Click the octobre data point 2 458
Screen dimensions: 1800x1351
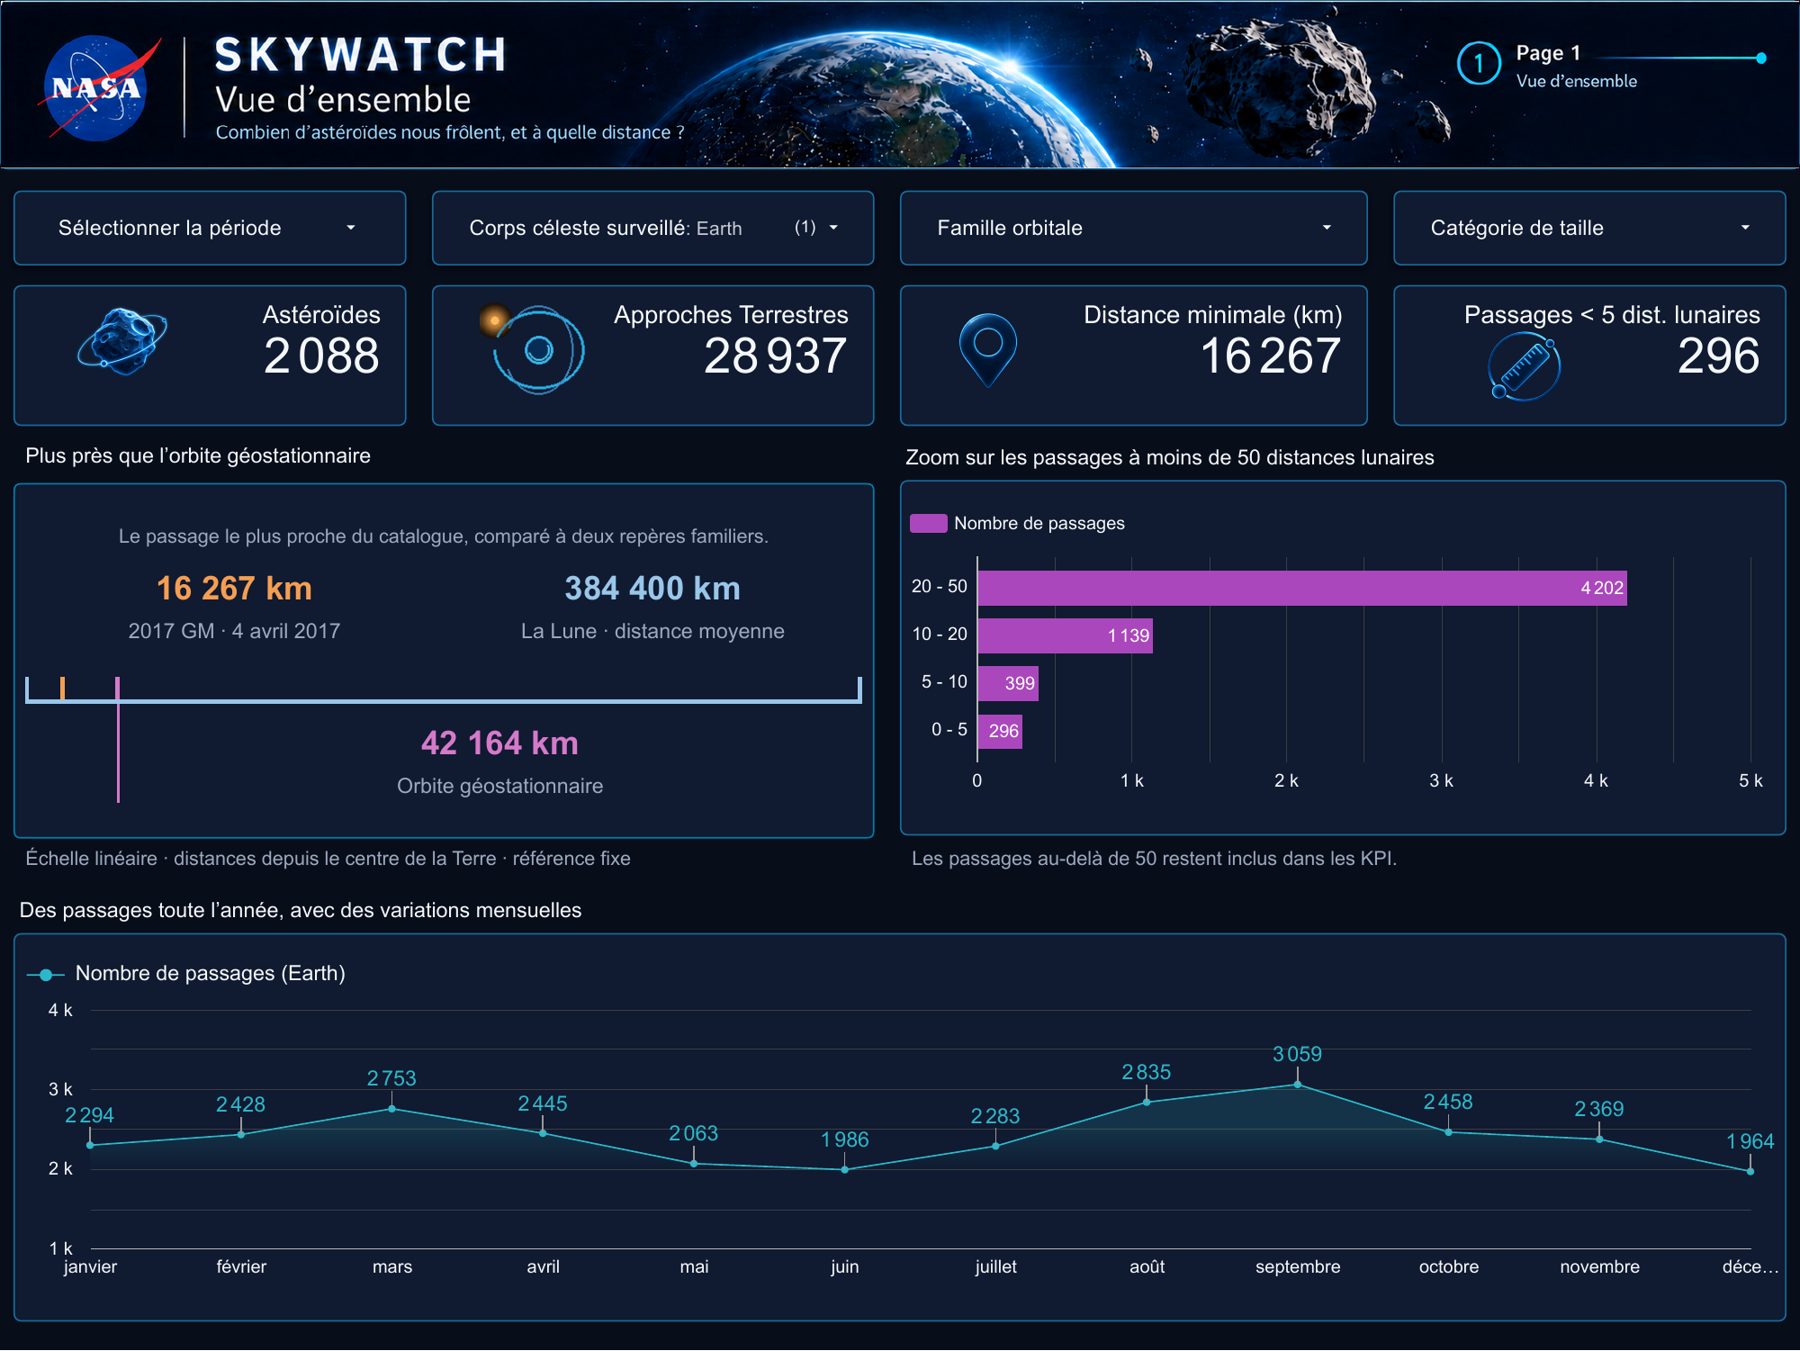click(x=1449, y=1132)
